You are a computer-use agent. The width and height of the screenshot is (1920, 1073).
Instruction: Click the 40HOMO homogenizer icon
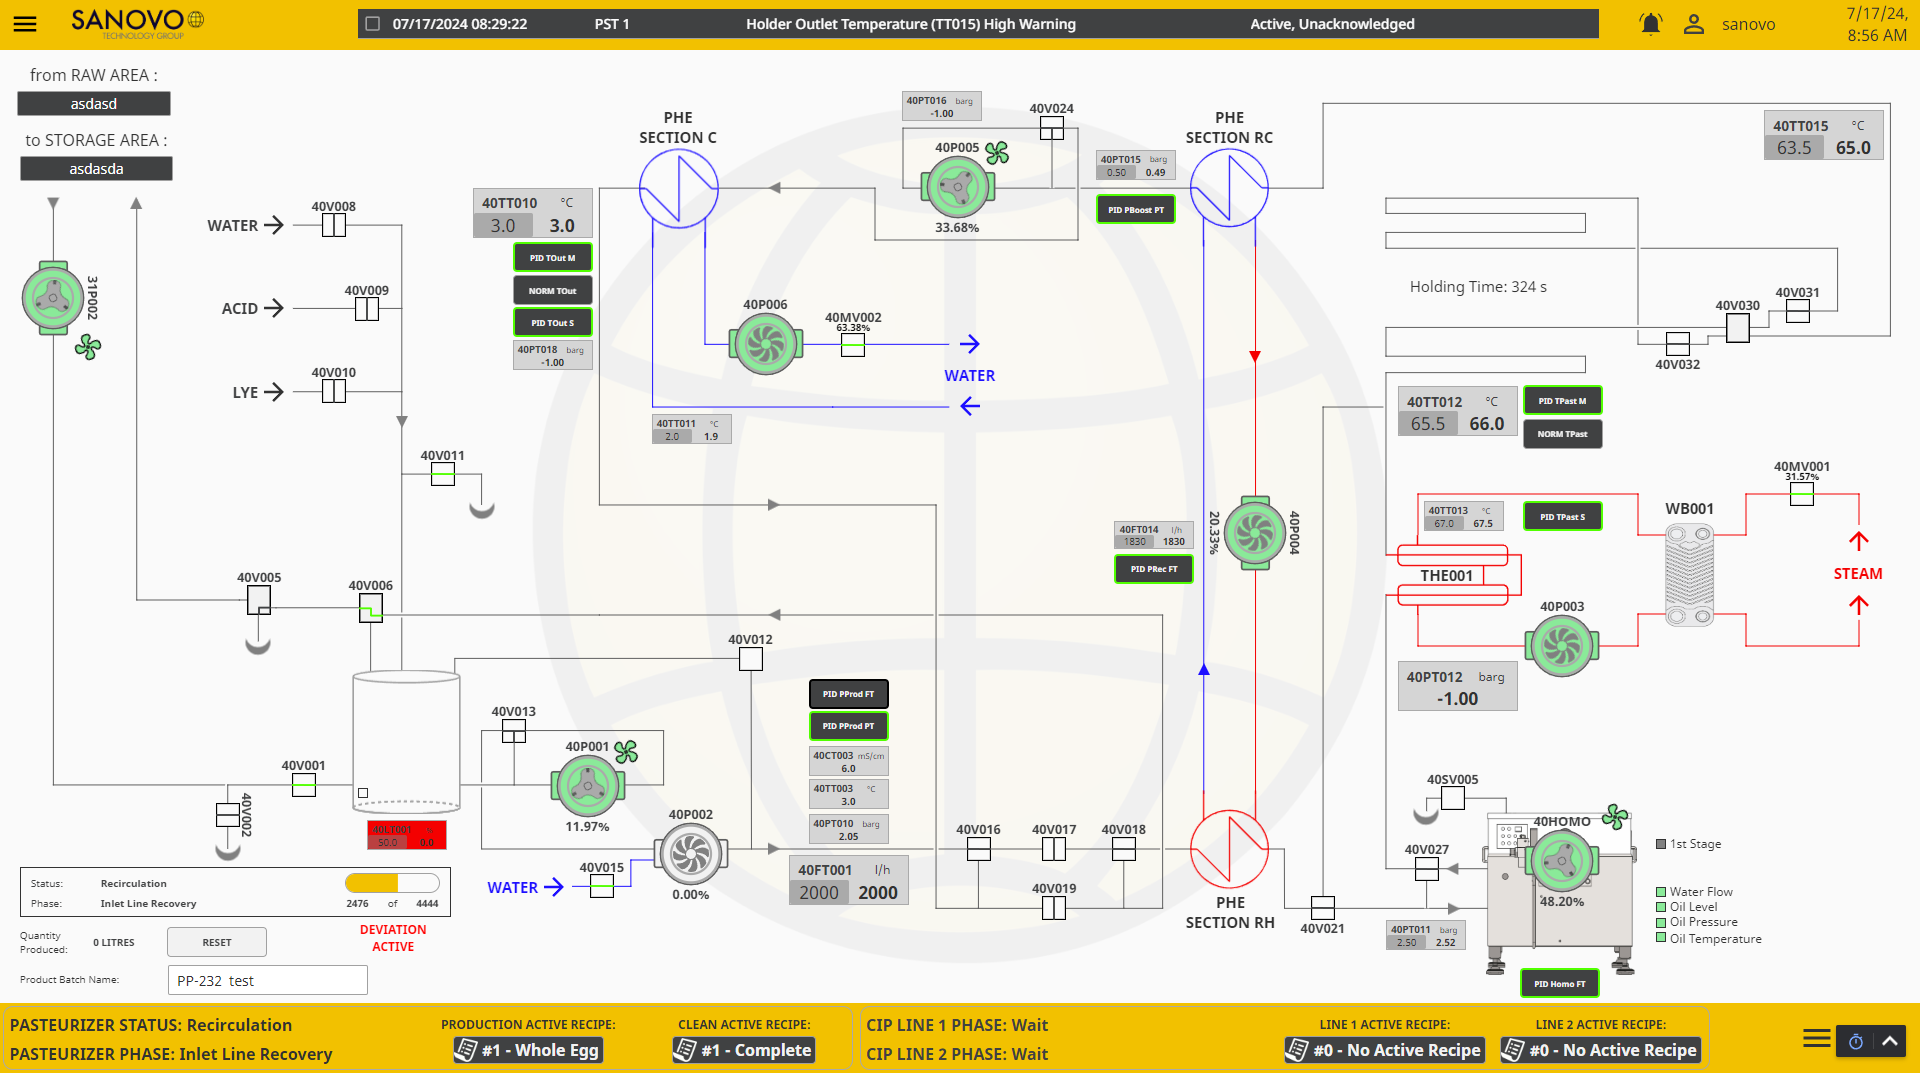[x=1561, y=862]
